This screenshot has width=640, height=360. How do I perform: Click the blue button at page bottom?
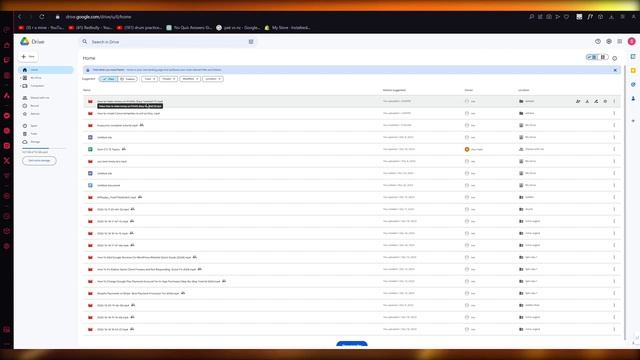[x=352, y=344]
